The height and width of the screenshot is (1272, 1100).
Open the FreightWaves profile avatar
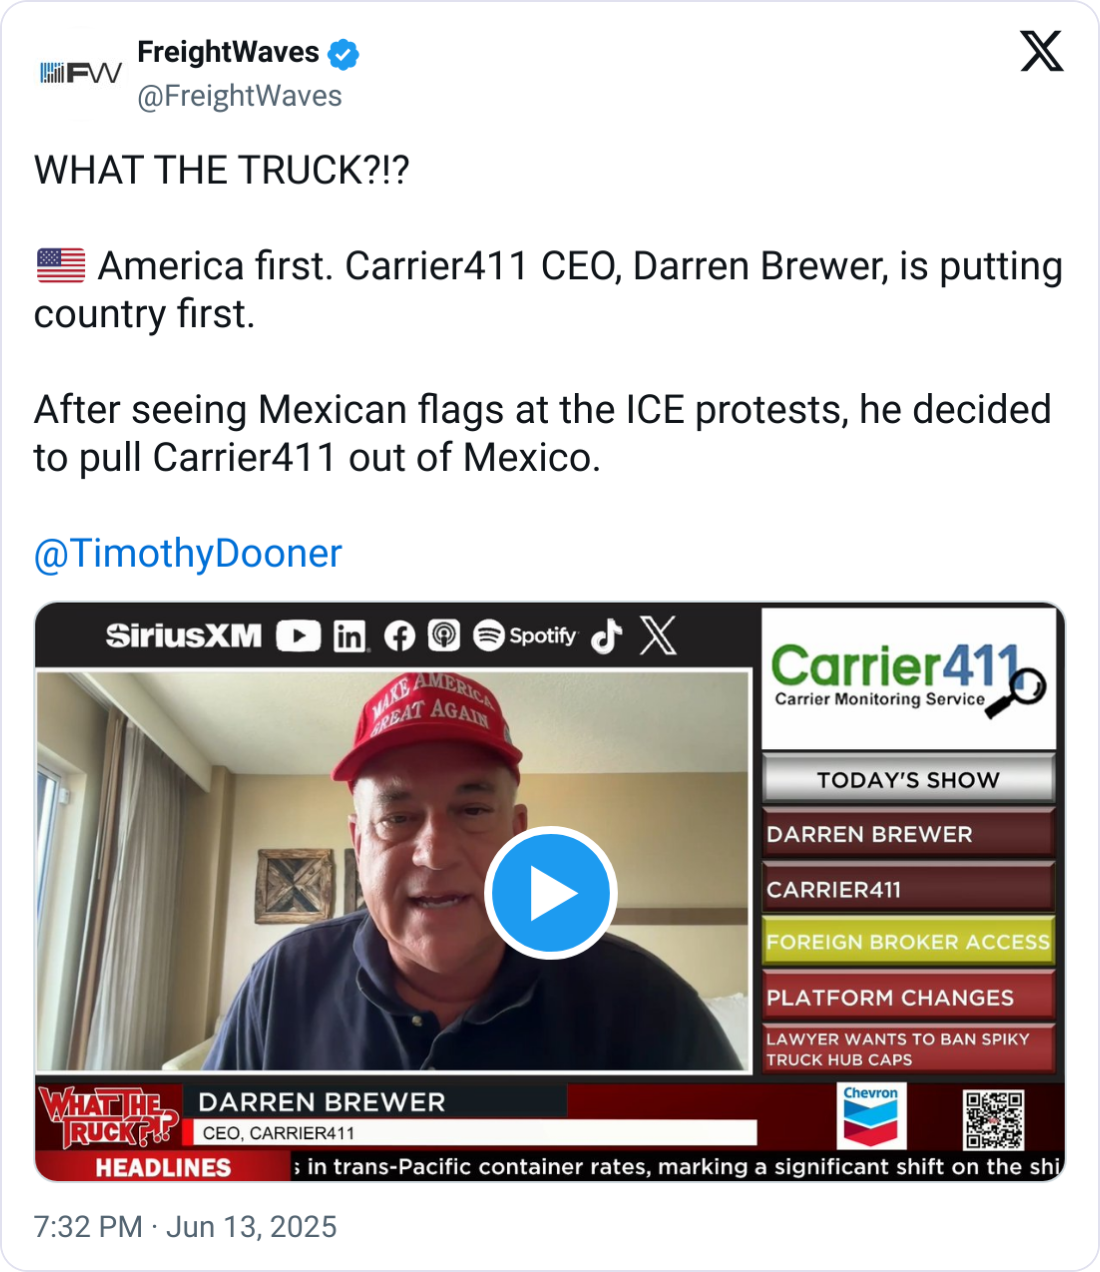coord(80,73)
